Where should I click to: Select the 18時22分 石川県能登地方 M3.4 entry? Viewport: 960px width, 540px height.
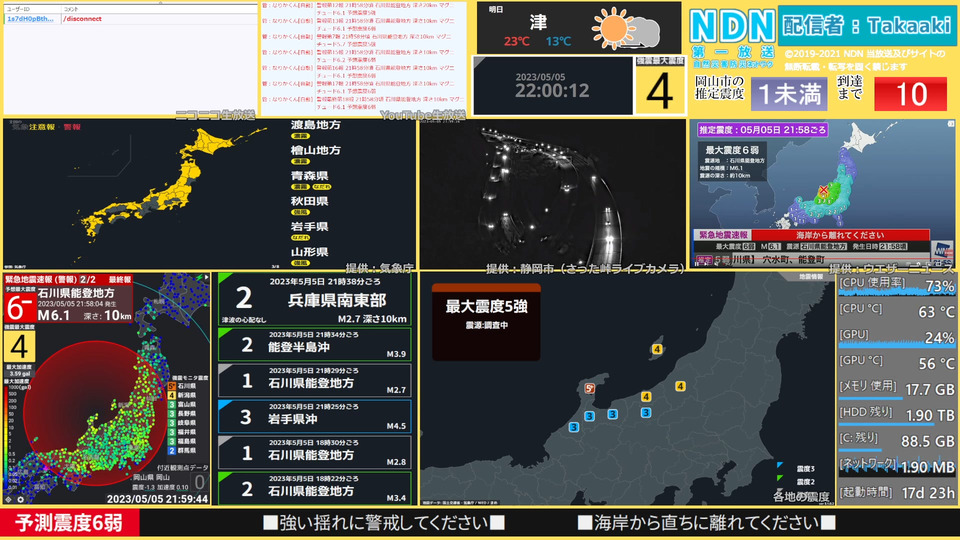tap(315, 489)
